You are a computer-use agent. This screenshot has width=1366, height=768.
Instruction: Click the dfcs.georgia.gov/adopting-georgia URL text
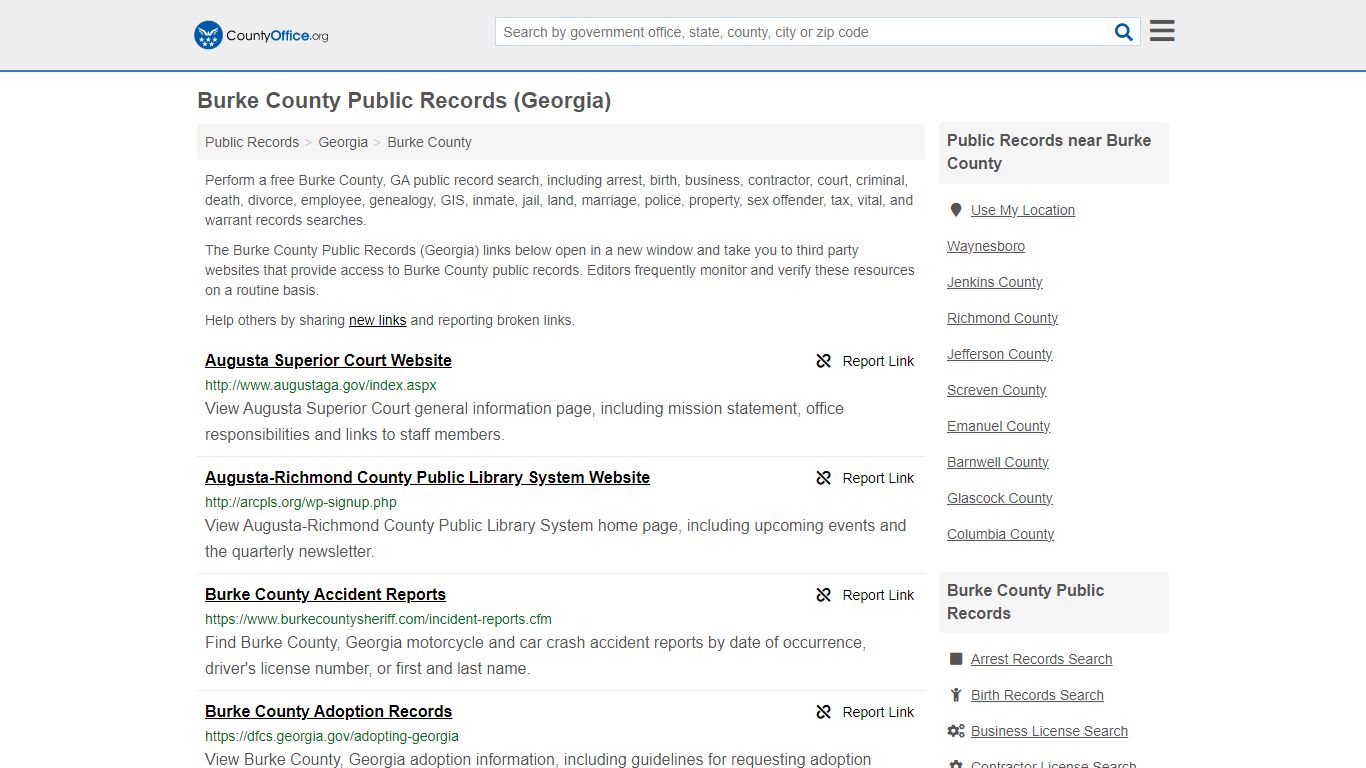332,736
